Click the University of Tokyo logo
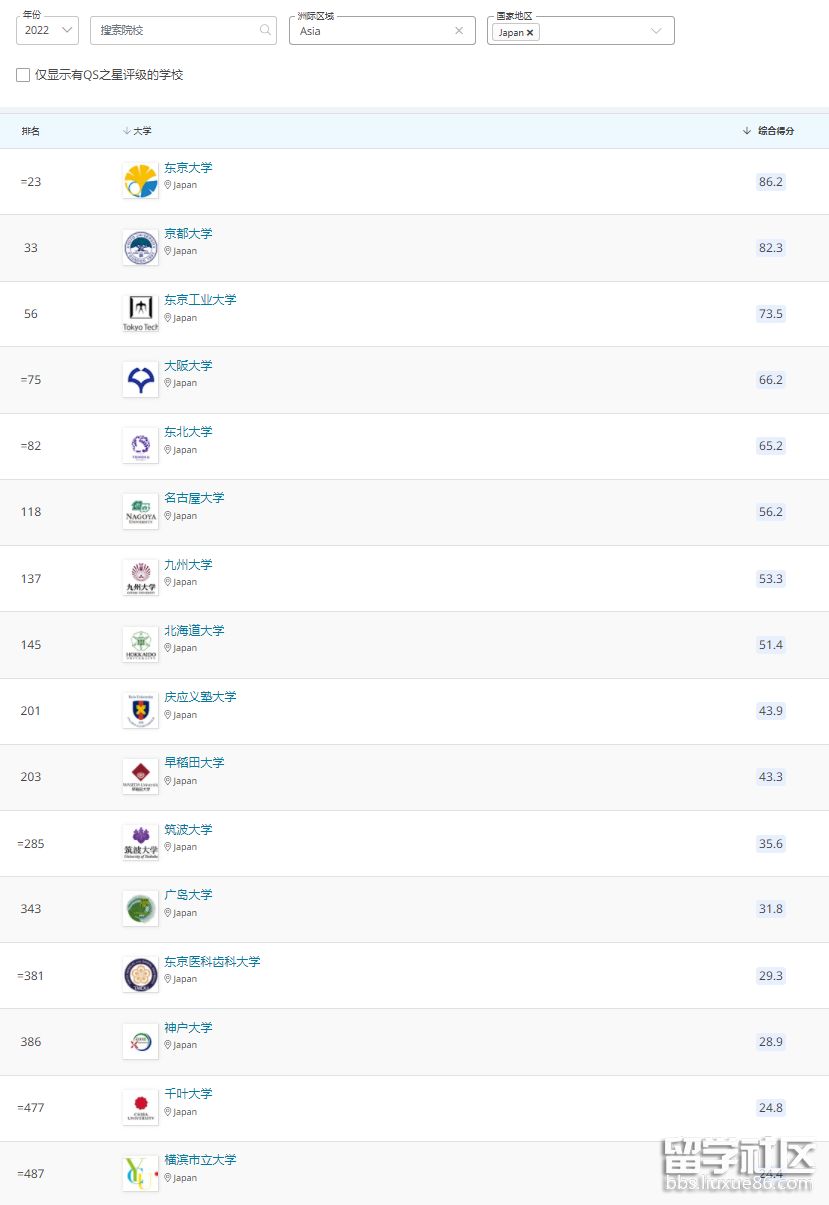Image resolution: width=829 pixels, height=1205 pixels. click(140, 181)
